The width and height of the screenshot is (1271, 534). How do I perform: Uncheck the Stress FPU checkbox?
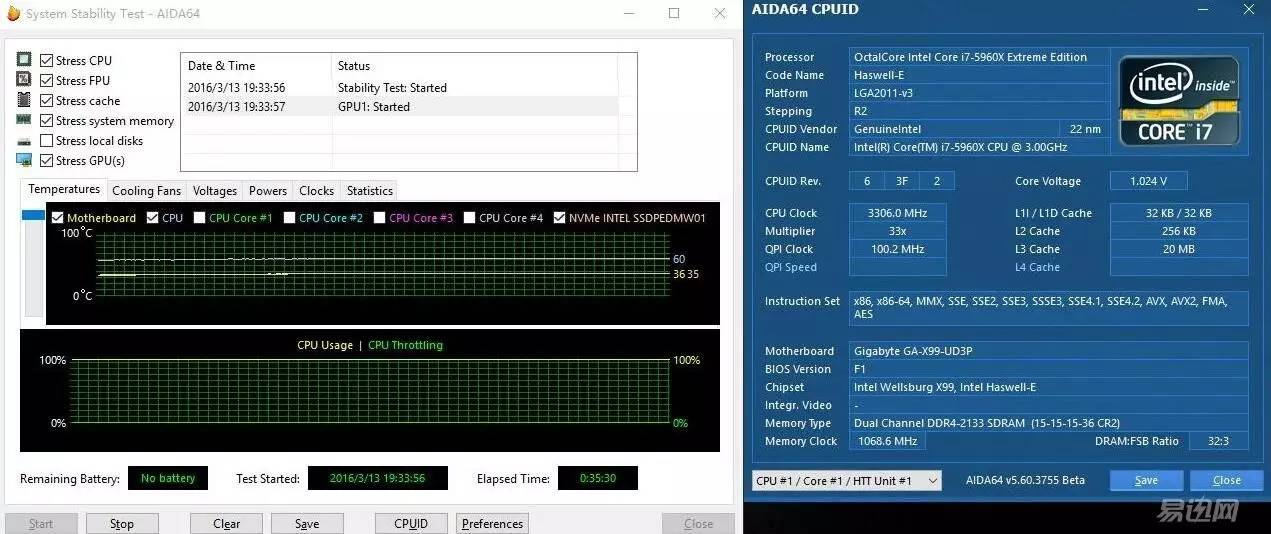point(46,80)
